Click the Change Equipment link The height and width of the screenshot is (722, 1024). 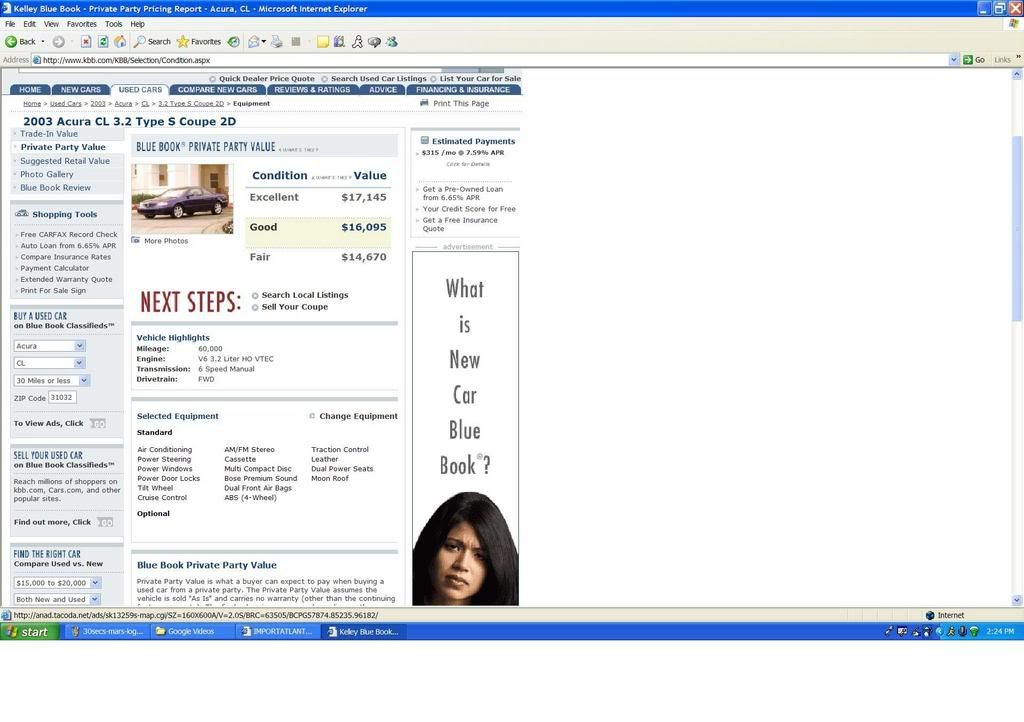coord(358,416)
